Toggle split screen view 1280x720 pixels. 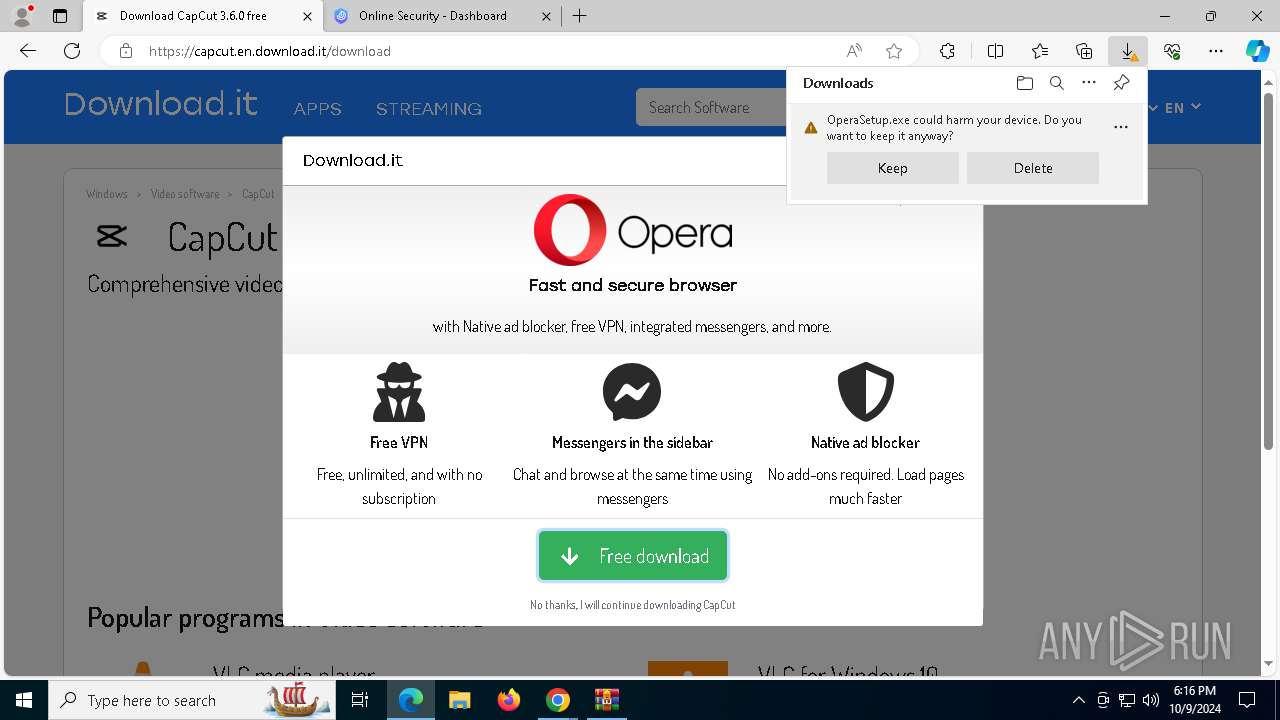click(x=995, y=51)
